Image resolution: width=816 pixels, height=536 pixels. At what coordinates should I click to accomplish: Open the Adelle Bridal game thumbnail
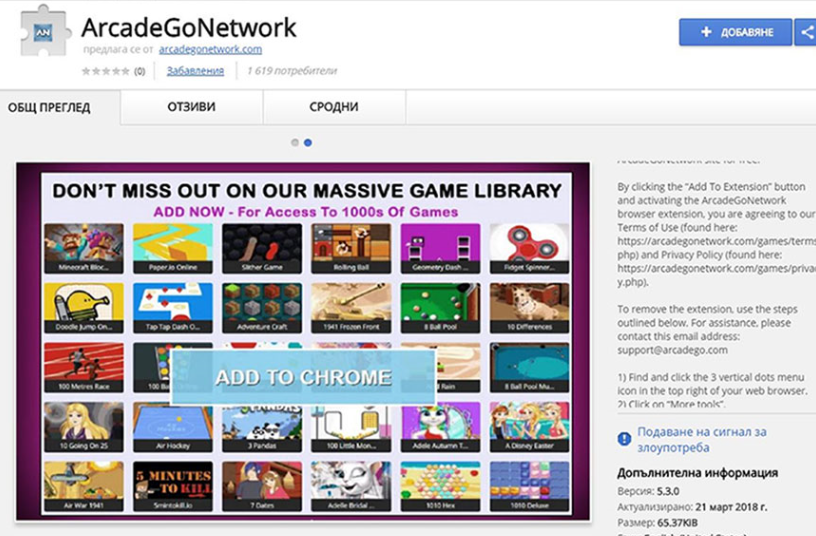[351, 486]
